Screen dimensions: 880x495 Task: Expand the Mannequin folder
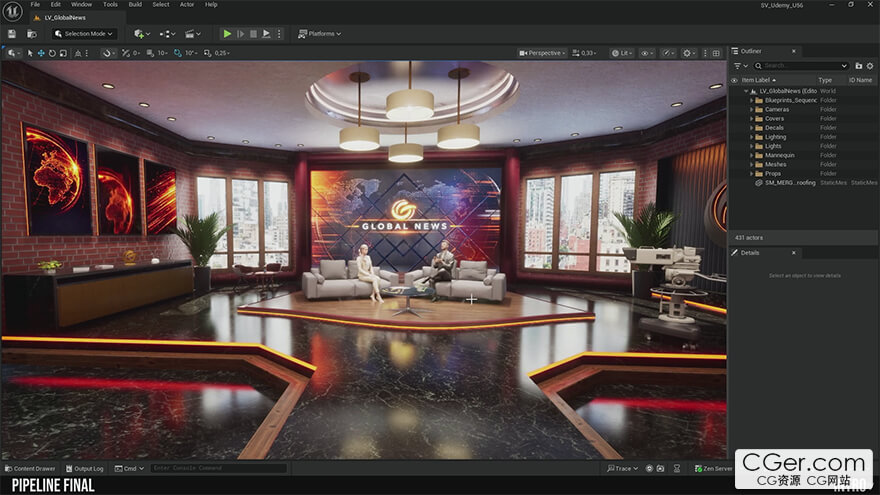(x=751, y=155)
